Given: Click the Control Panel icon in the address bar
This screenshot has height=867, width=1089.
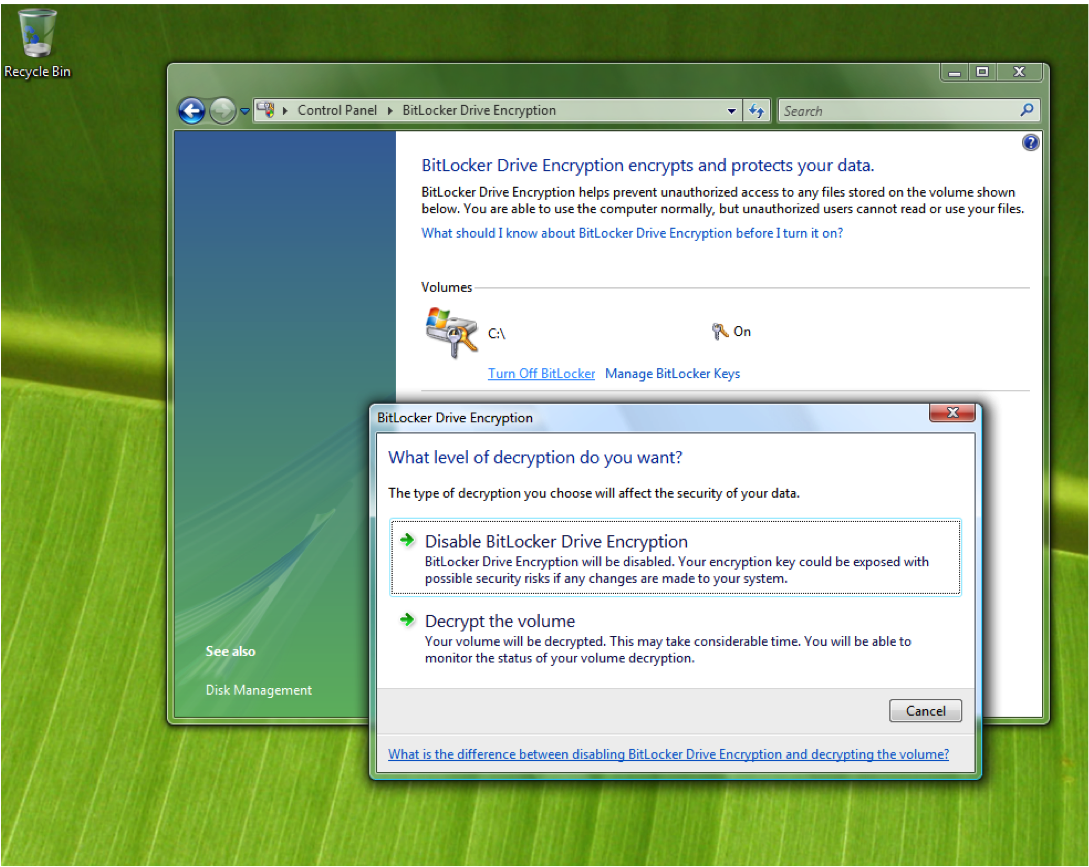Looking at the screenshot, I should coord(266,110).
